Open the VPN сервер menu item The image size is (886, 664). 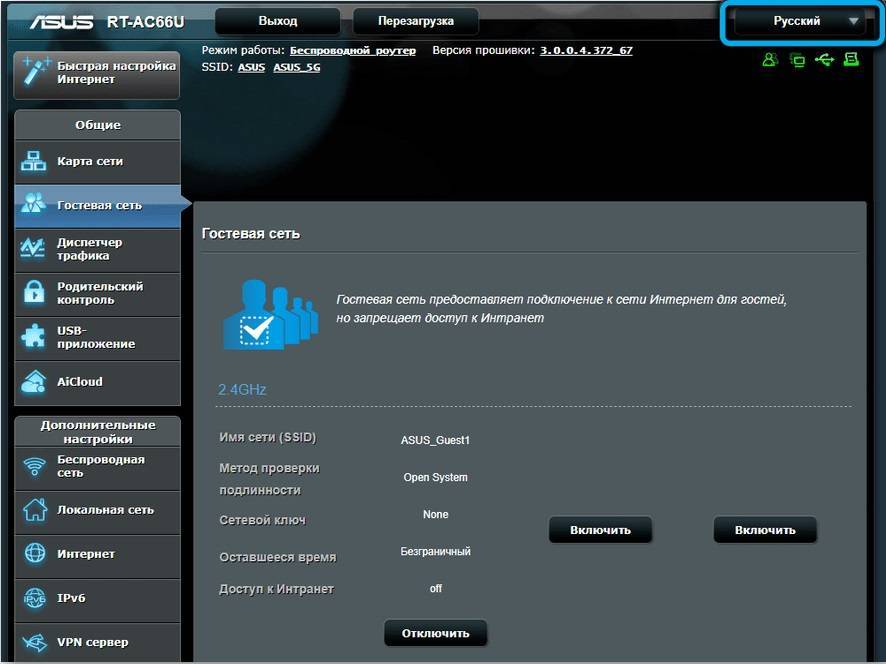92,642
